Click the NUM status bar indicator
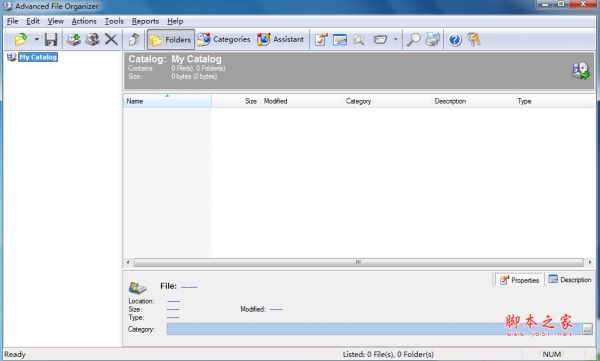The width and height of the screenshot is (600, 361). click(x=551, y=354)
